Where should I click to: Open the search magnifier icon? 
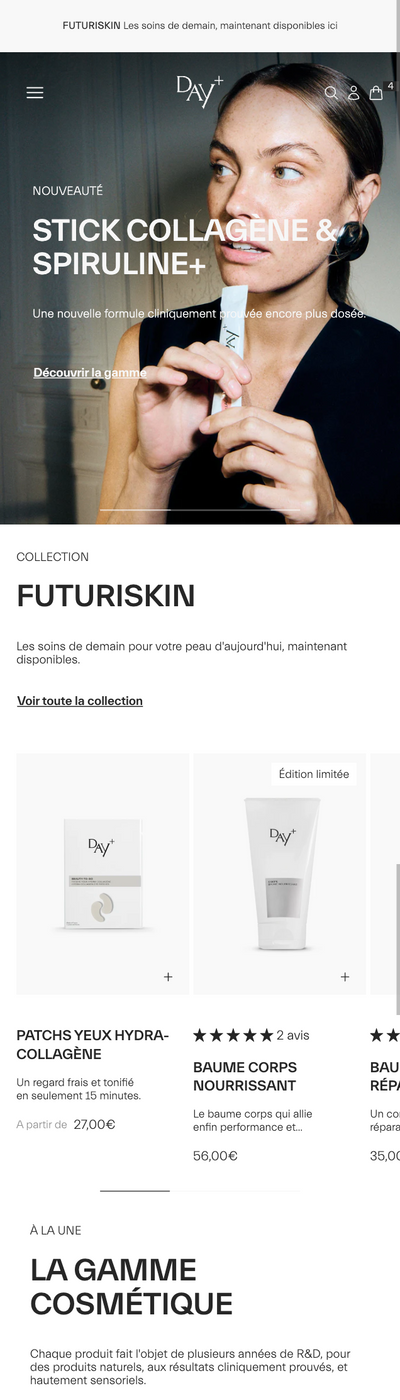point(331,93)
